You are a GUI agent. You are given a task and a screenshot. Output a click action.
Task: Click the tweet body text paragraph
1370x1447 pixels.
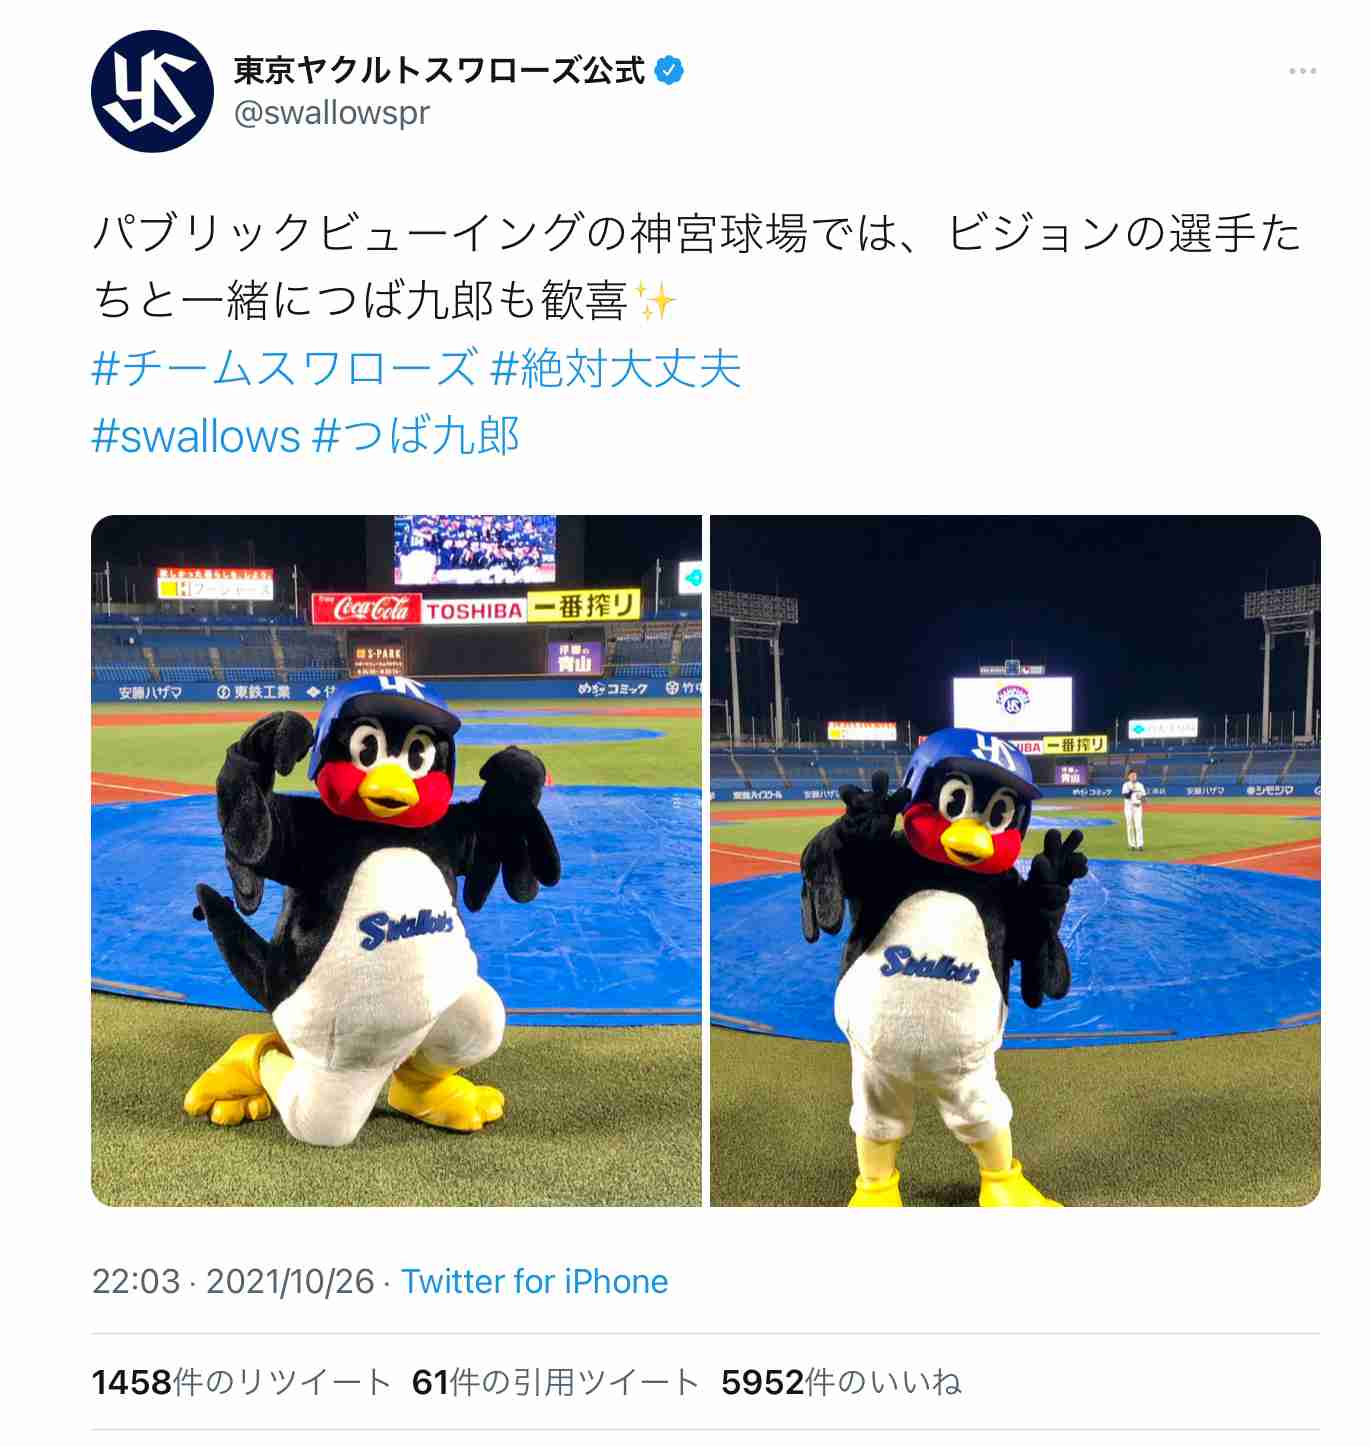pyautogui.click(x=696, y=267)
